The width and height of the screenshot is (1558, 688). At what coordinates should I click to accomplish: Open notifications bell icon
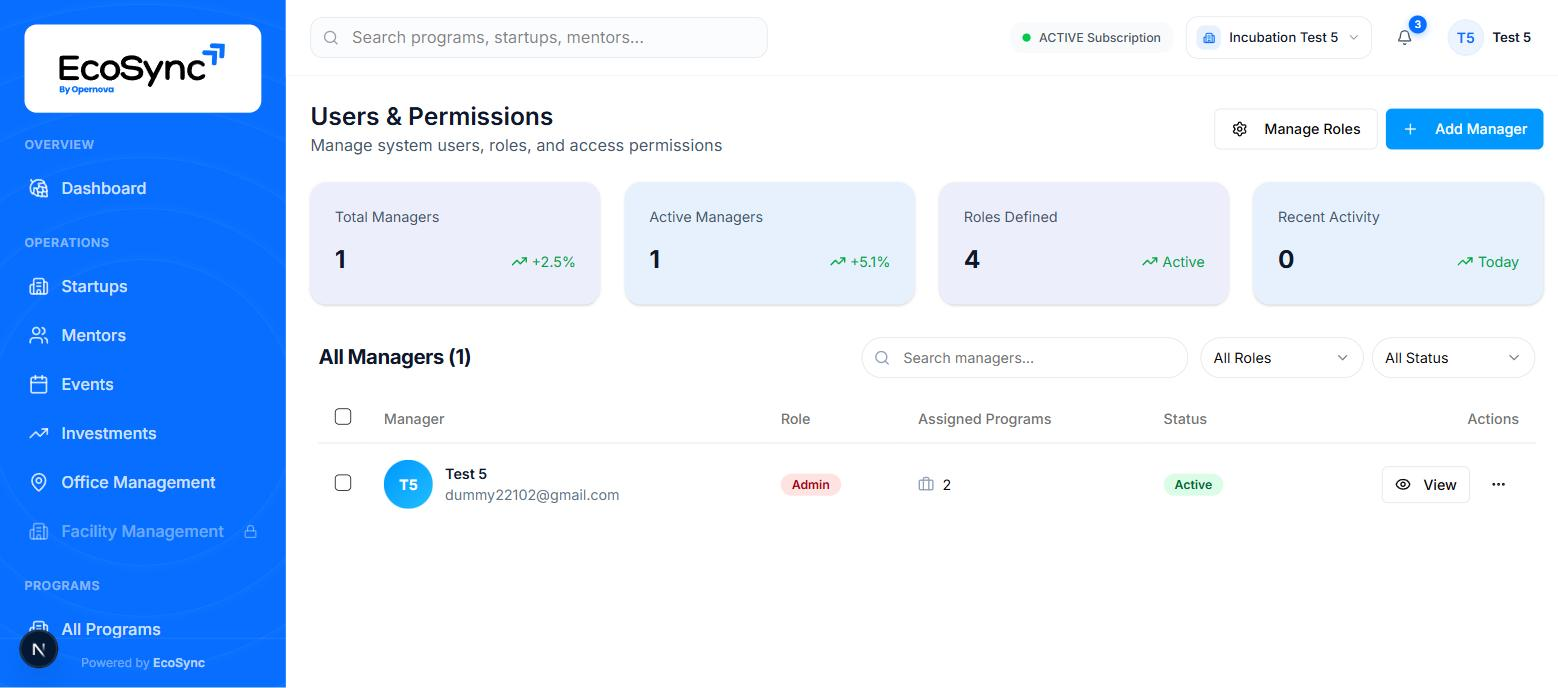1405,38
